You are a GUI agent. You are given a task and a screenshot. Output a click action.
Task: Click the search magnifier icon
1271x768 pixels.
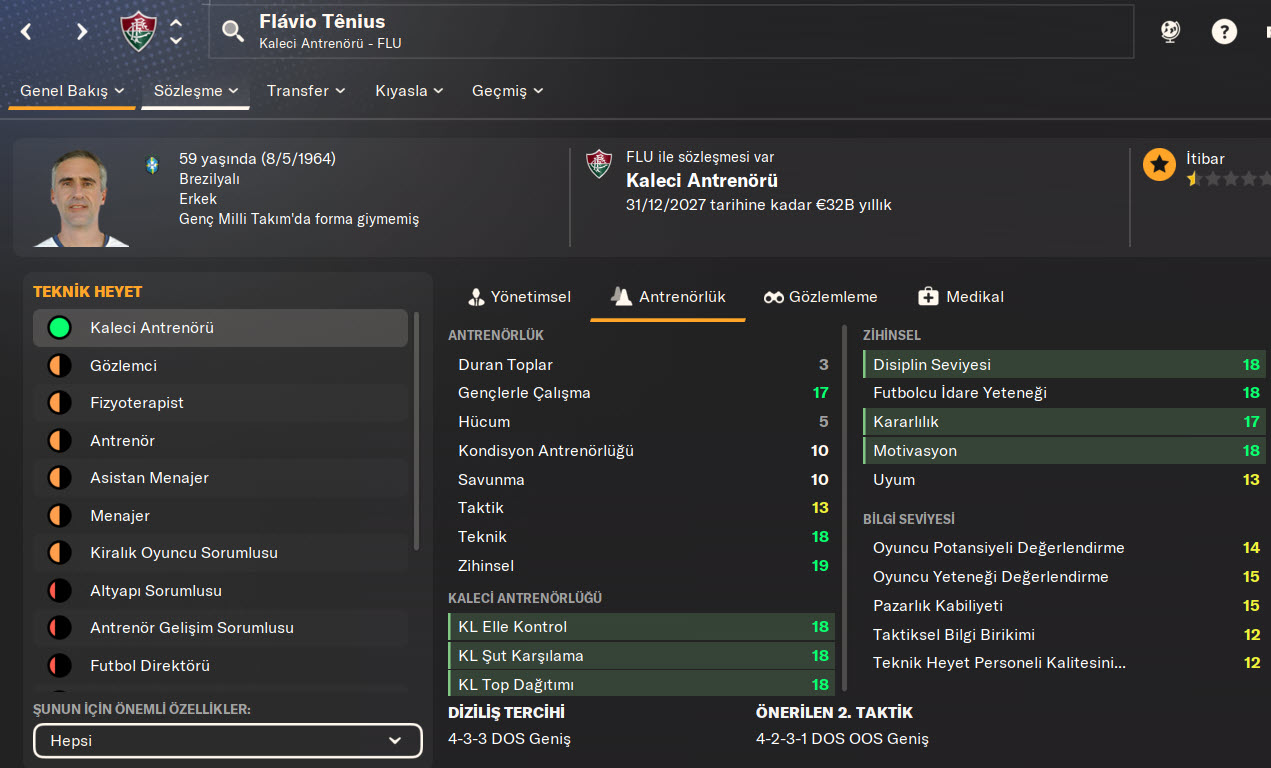pyautogui.click(x=233, y=31)
